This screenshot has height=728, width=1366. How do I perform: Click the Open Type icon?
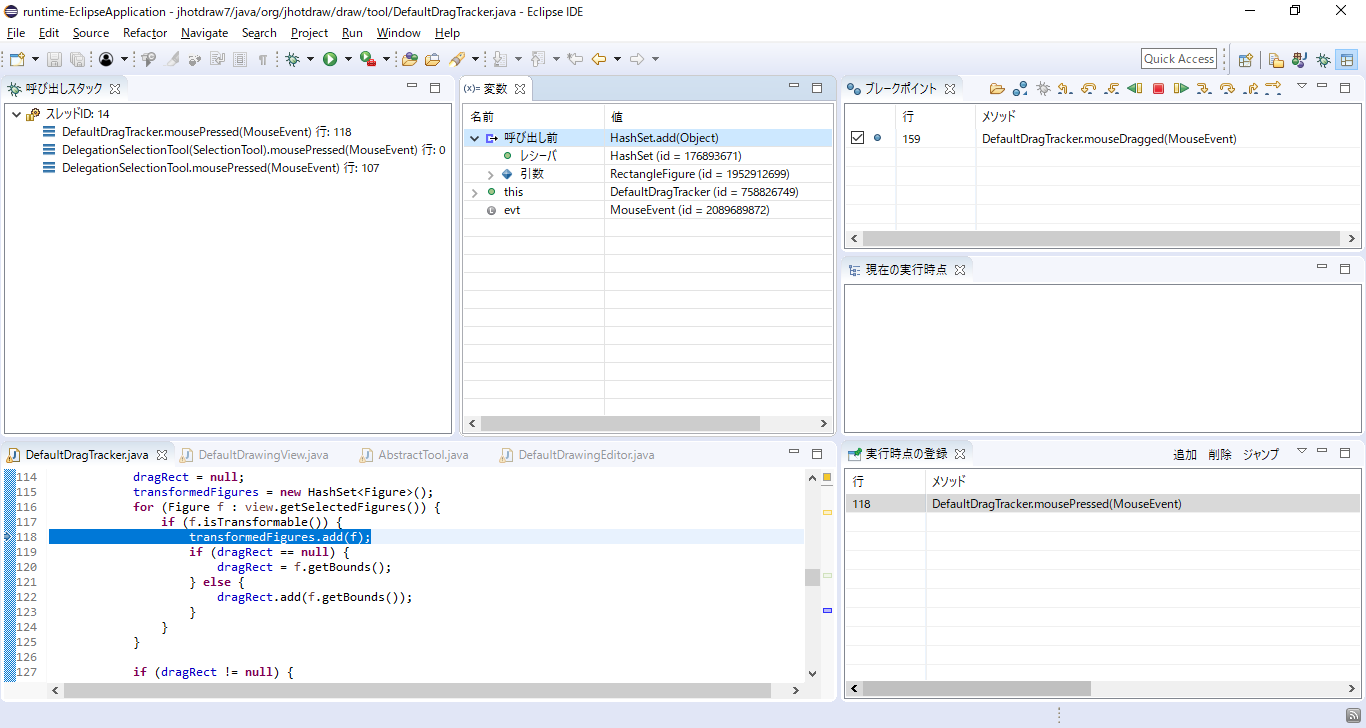point(410,59)
